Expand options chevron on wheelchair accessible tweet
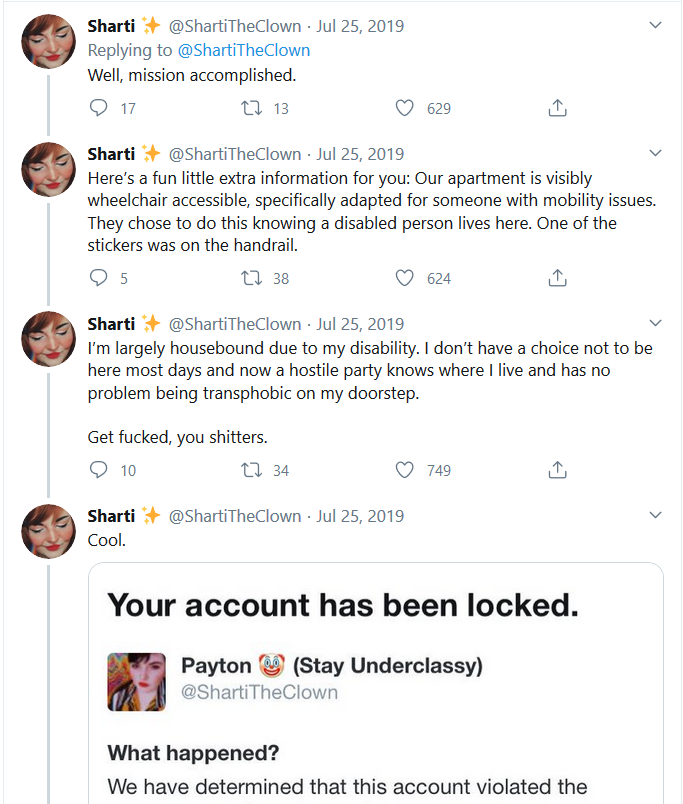Viewport: 683px width, 804px height. tap(655, 153)
